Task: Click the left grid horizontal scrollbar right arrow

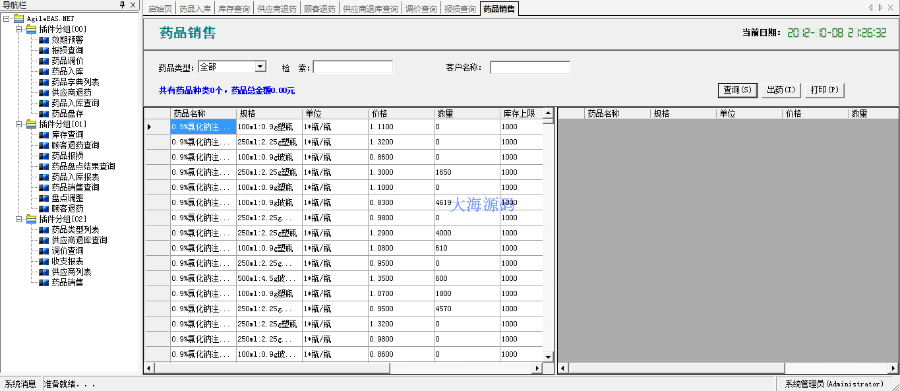Action: [537, 368]
